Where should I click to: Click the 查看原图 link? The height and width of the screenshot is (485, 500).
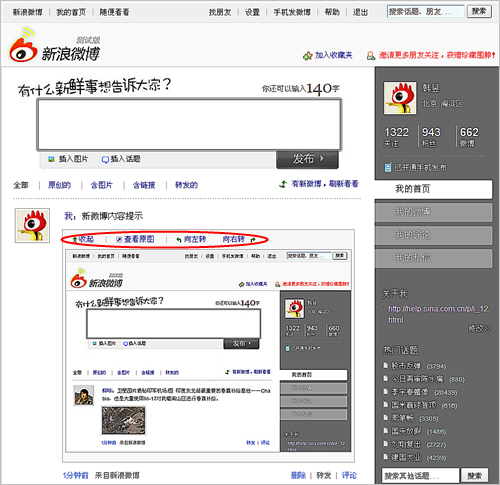(139, 239)
